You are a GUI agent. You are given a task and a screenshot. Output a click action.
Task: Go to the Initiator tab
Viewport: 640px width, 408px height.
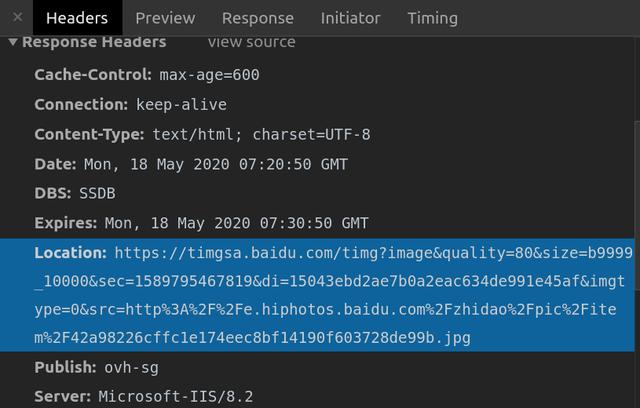point(350,18)
